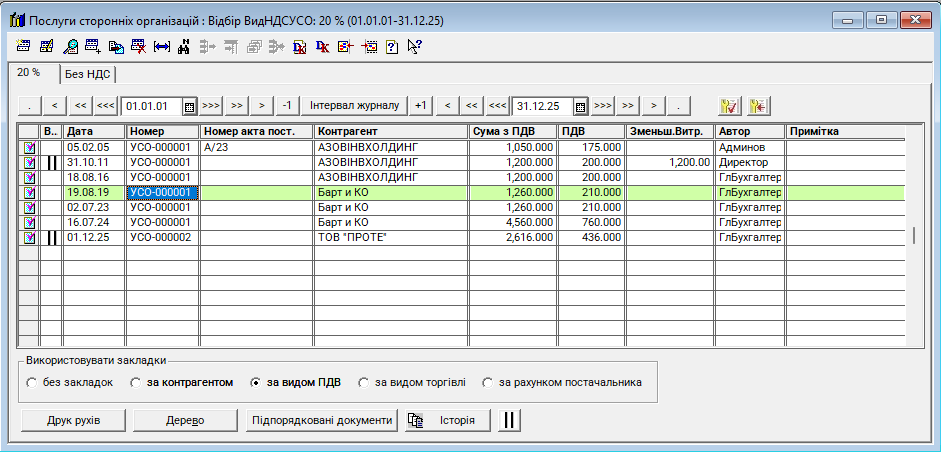
Task: Click the copy document toolbar icon
Action: pos(116,46)
